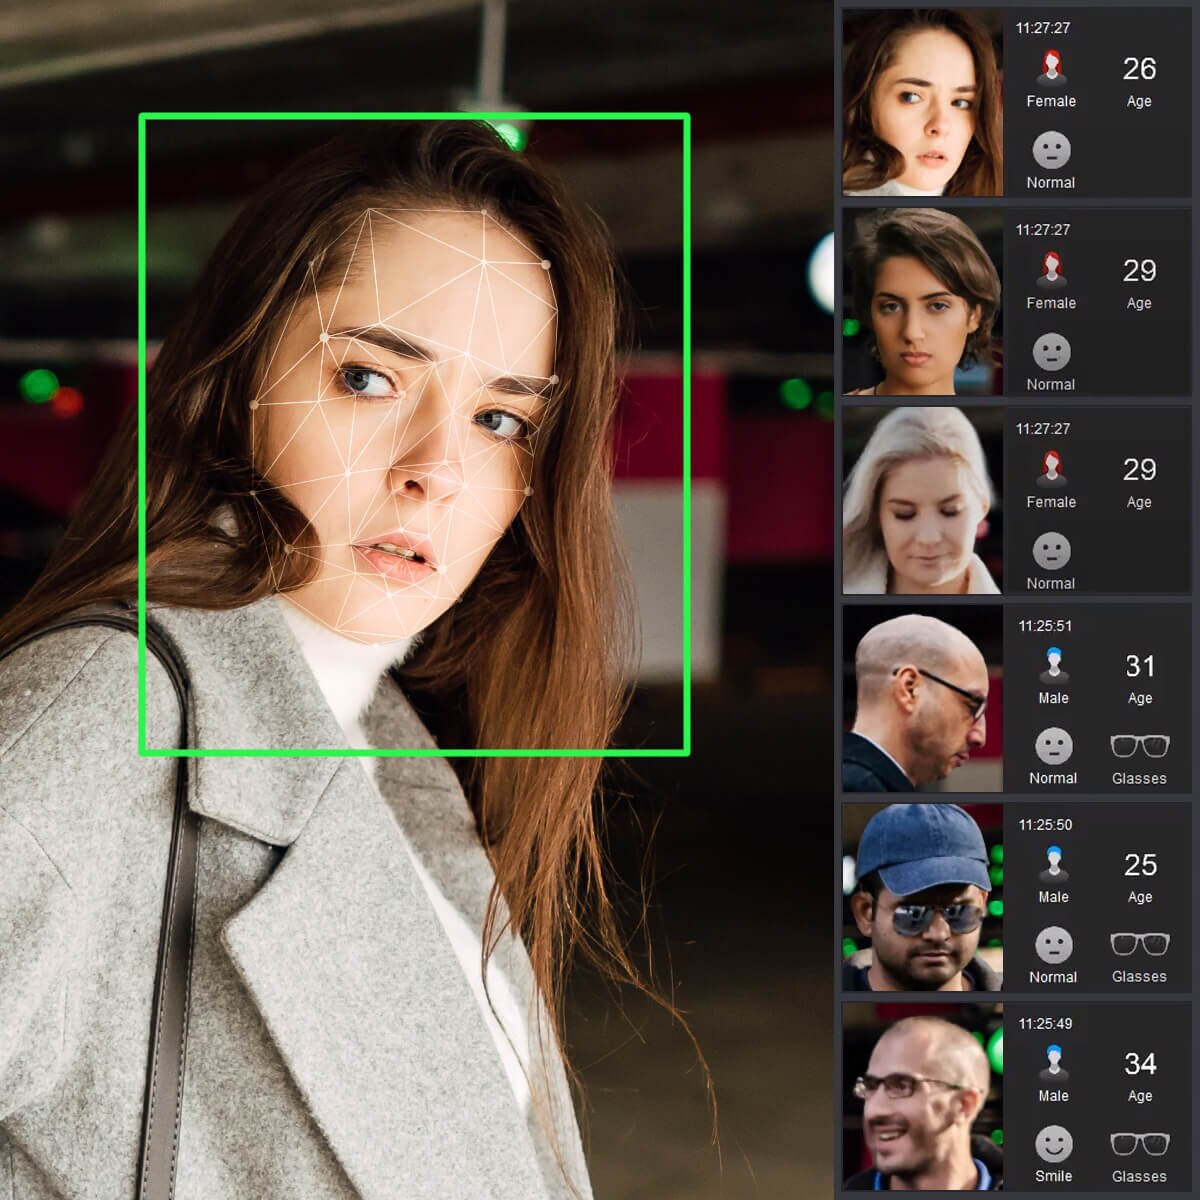Open the thumbnail in the age 26 card
1200x1200 pixels.
[922, 102]
